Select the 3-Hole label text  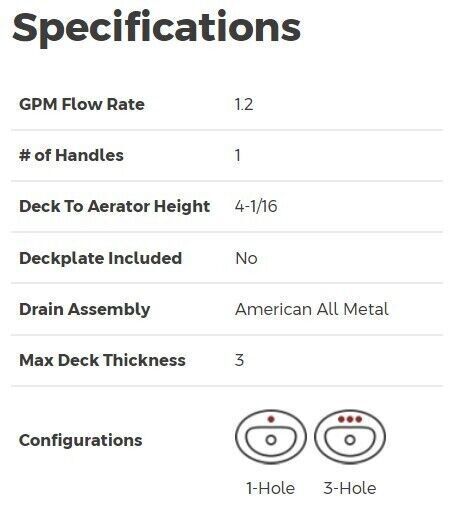350,488
